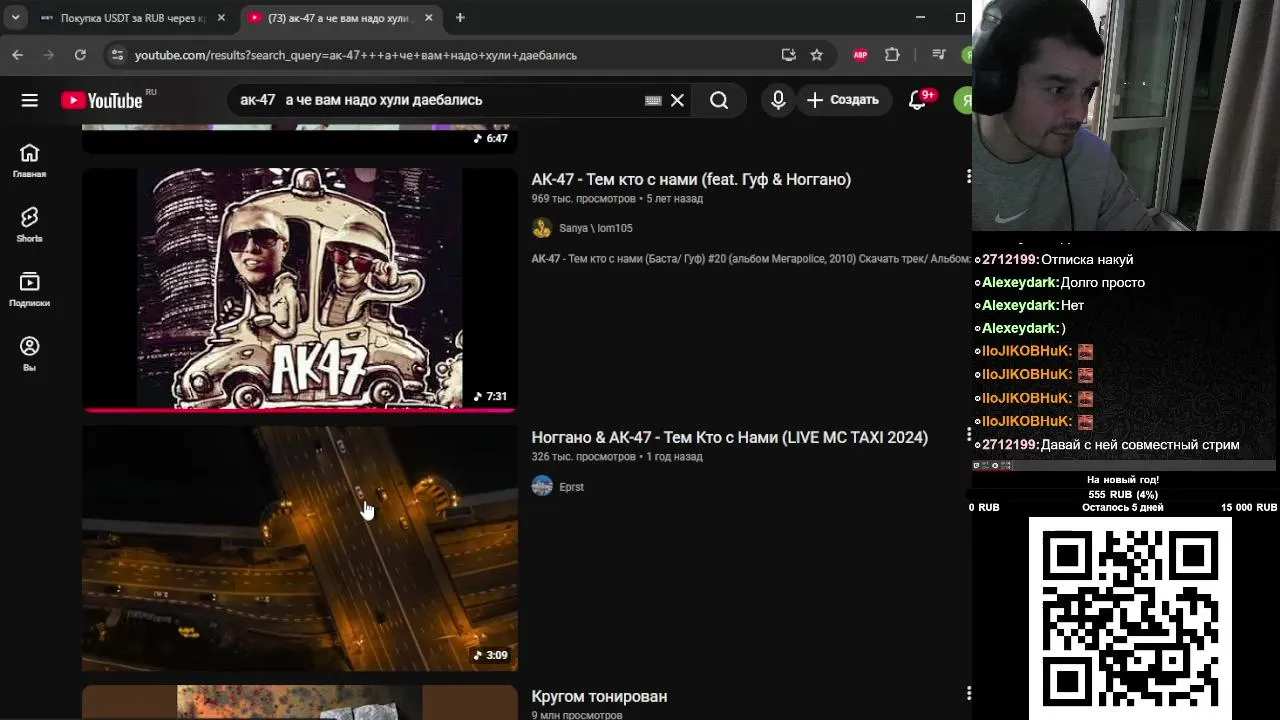Screen dimensions: 1280x720
Task: Click the address bar URL
Action: [x=356, y=55]
